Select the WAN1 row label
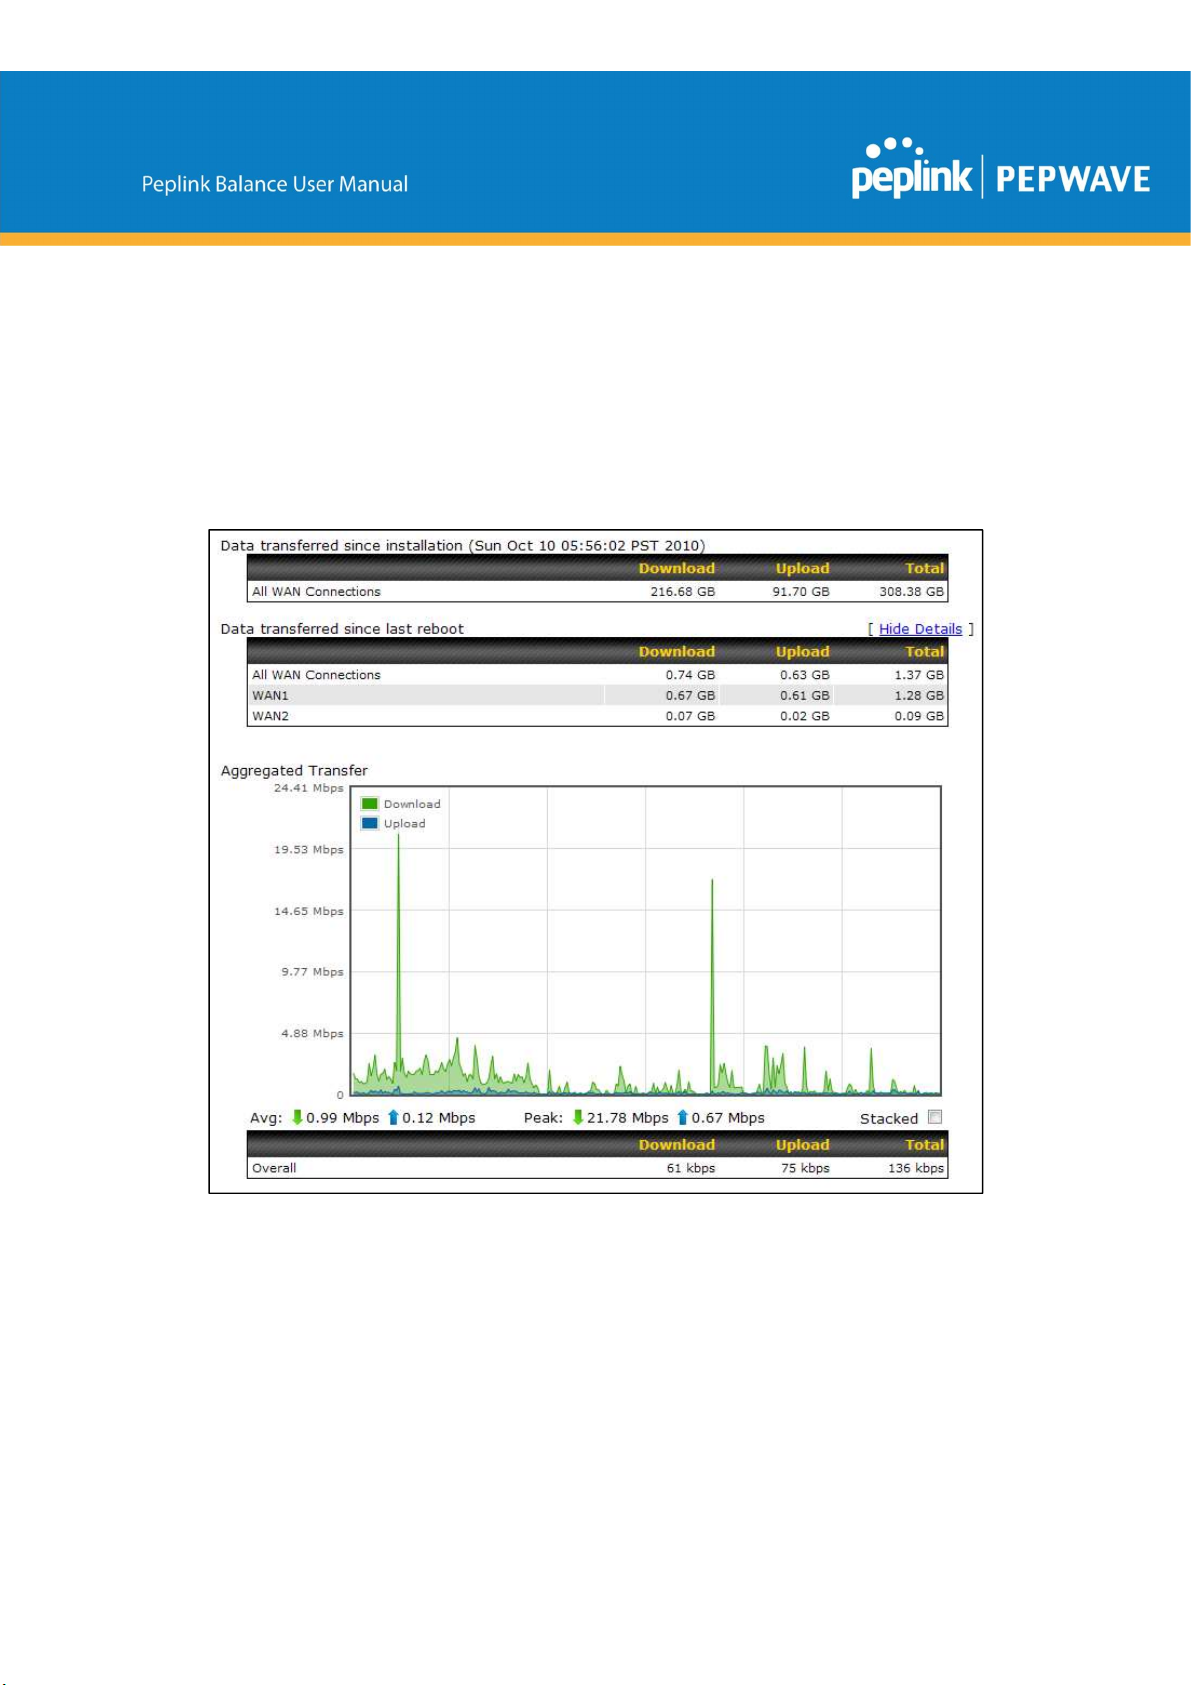This screenshot has width=1192, height=1685. [270, 695]
